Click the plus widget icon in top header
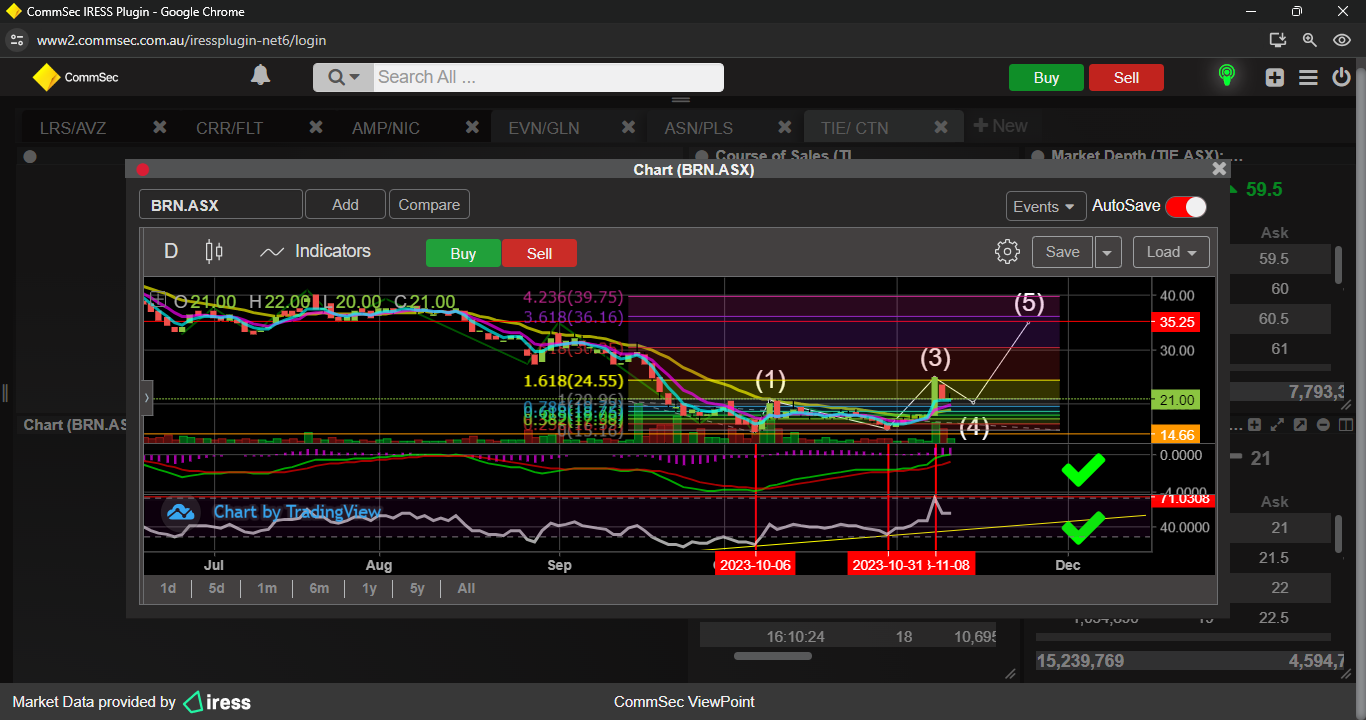1366x720 pixels. pyautogui.click(x=1274, y=78)
